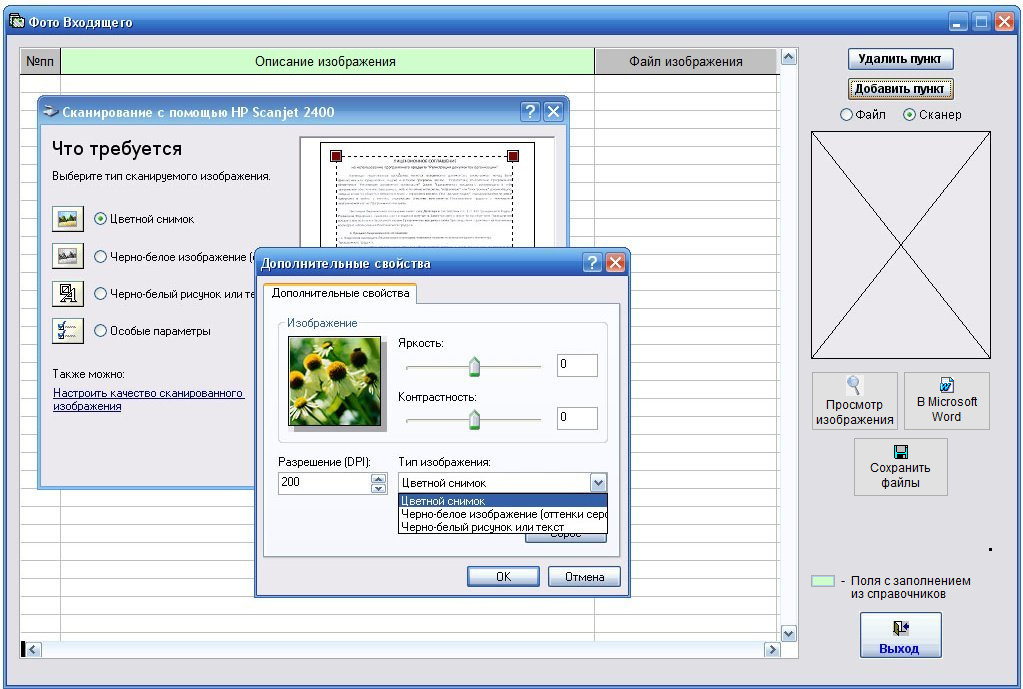1023x689 pixels.
Task: Click the table vertical scrollbar up arrow
Action: point(788,57)
